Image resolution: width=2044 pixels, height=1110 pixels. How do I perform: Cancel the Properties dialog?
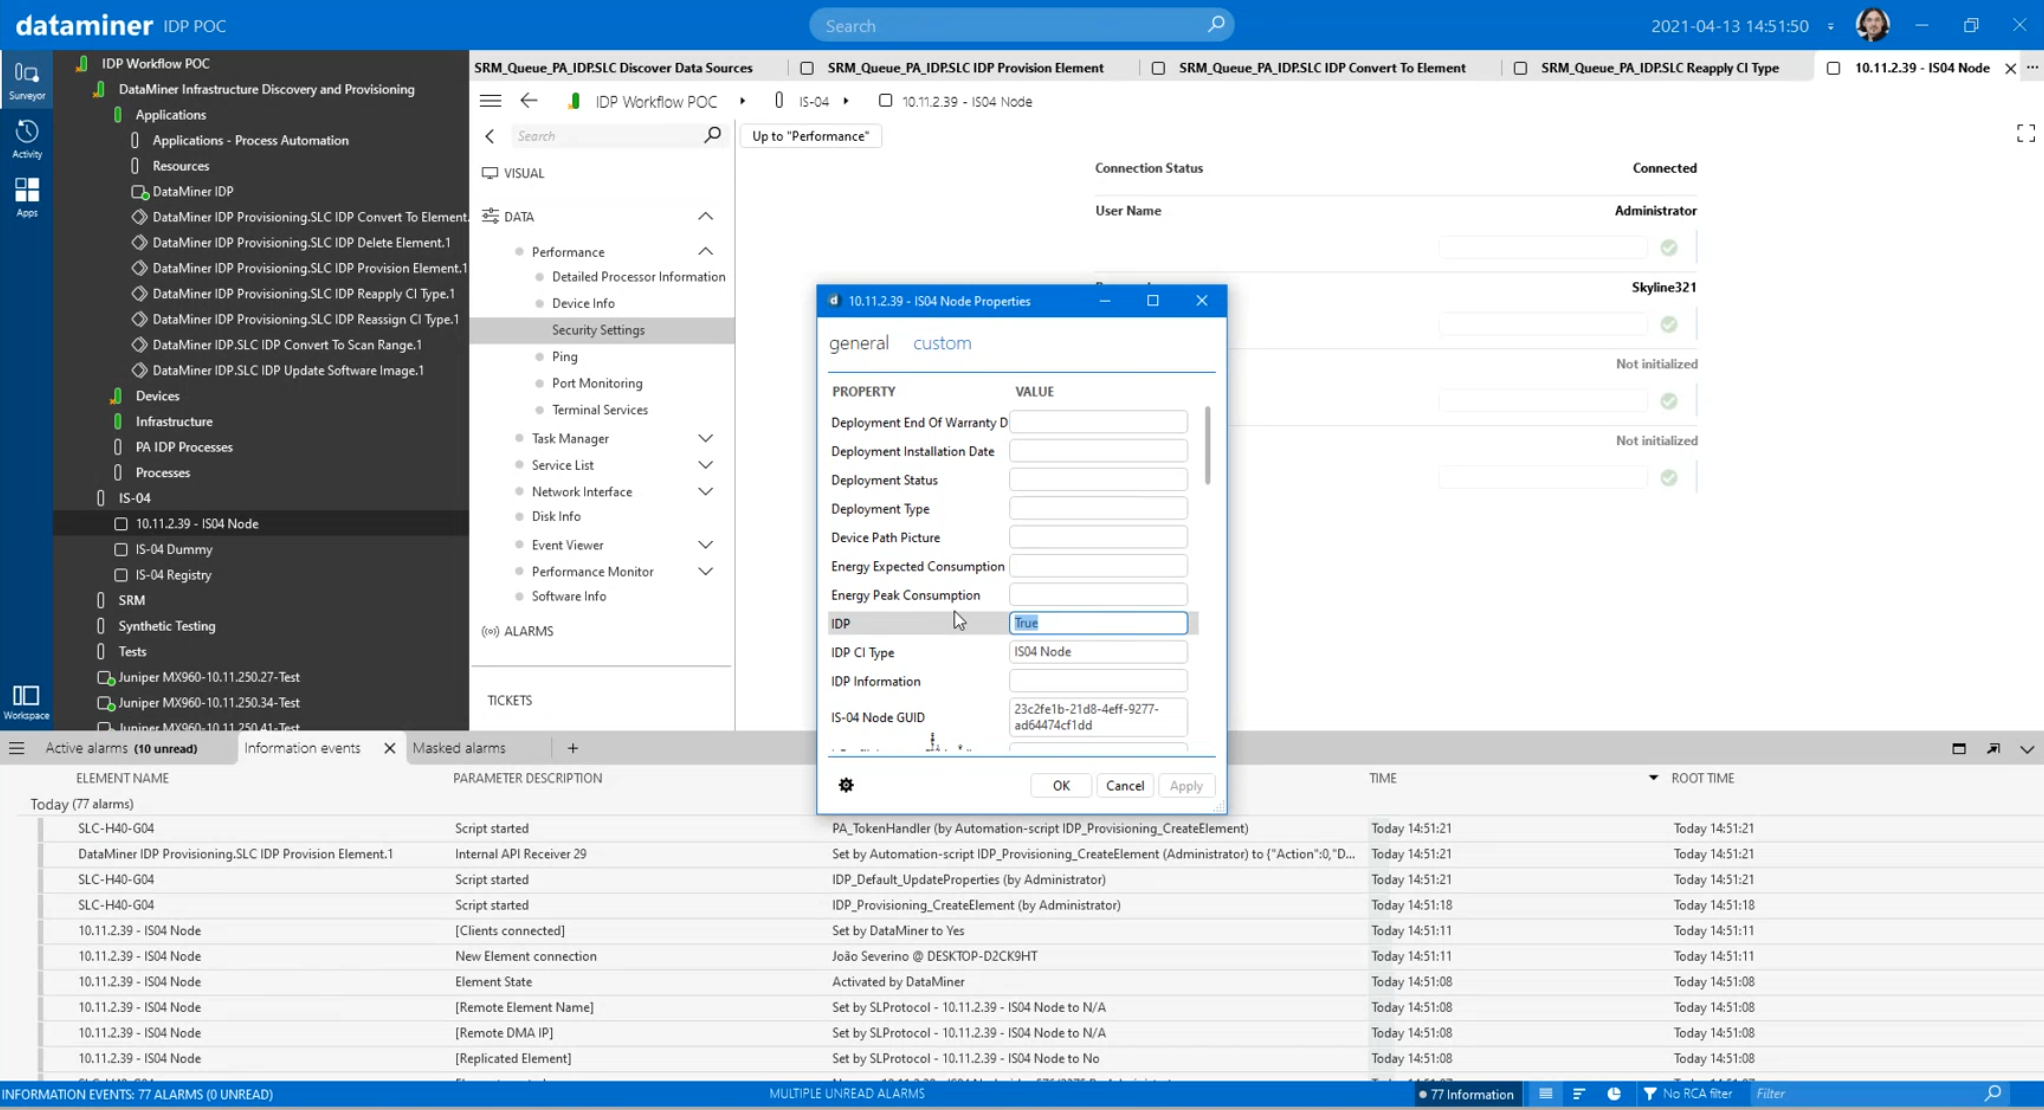pos(1124,786)
